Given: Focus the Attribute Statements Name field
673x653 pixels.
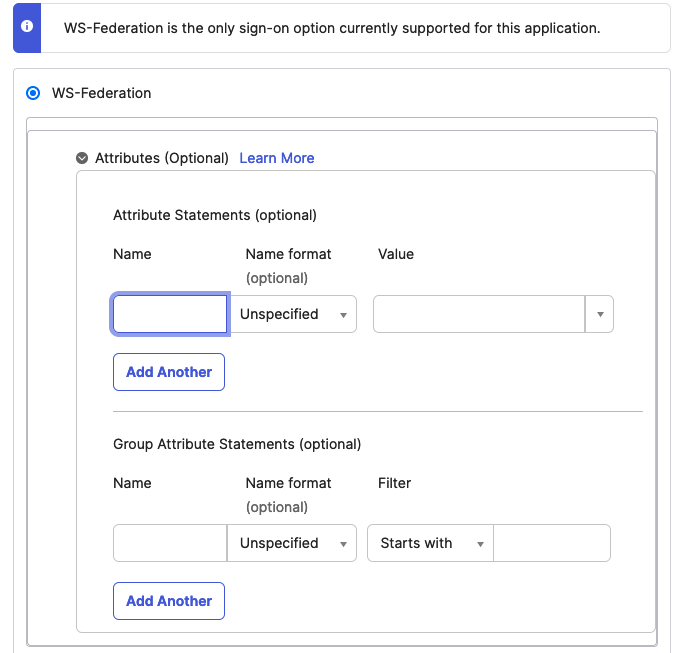Looking at the screenshot, I should [x=170, y=314].
